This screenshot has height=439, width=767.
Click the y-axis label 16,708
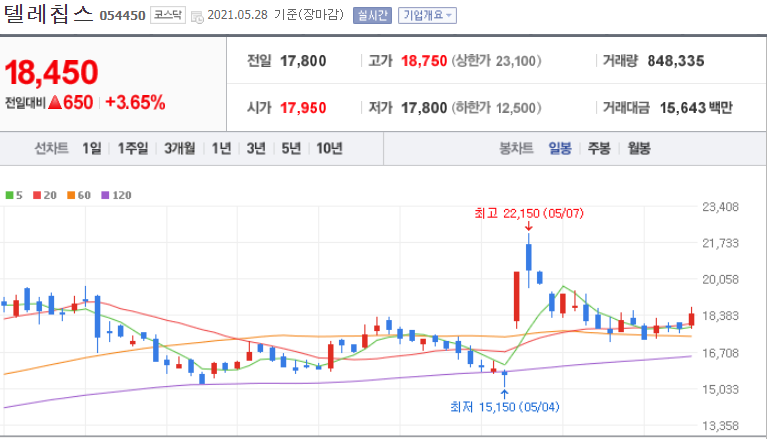pos(720,353)
